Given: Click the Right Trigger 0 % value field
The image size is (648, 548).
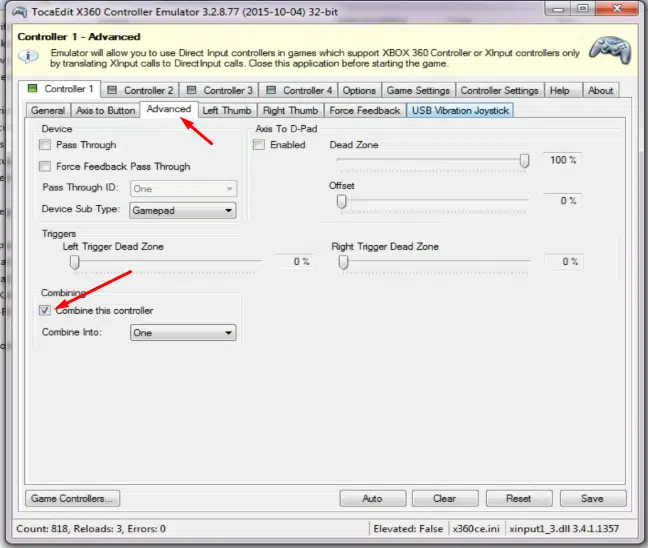Looking at the screenshot, I should point(564,262).
